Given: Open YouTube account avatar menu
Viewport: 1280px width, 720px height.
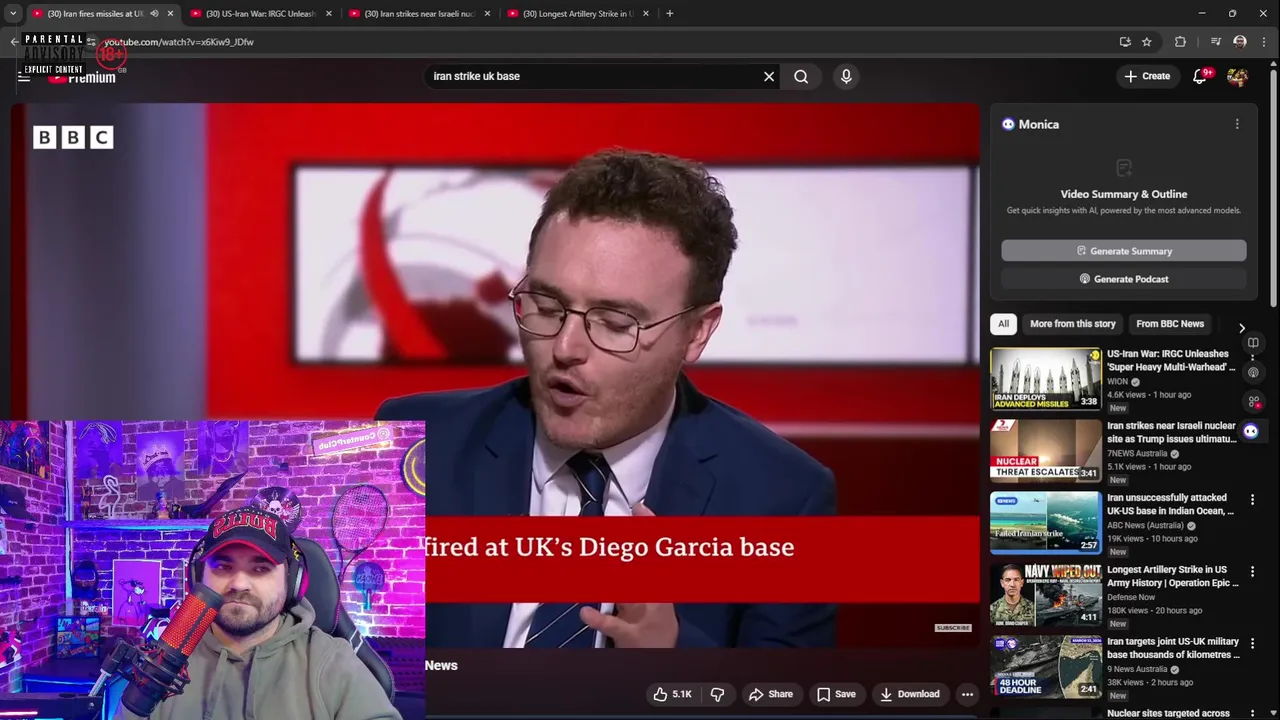Looking at the screenshot, I should click(x=1237, y=77).
